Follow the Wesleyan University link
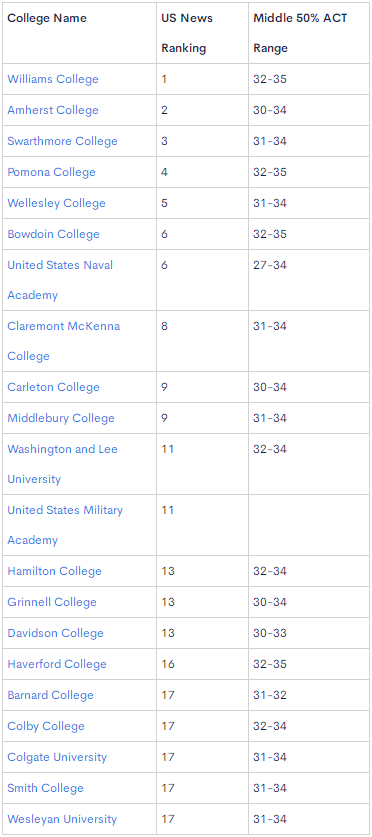 coord(62,819)
